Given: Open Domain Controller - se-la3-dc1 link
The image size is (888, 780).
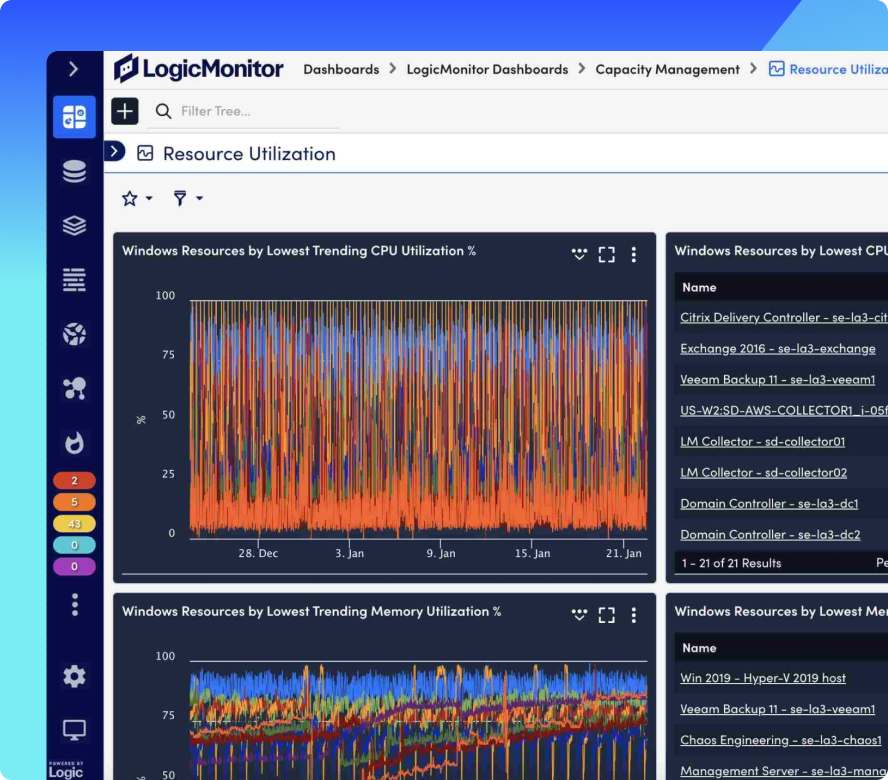Looking at the screenshot, I should [769, 504].
